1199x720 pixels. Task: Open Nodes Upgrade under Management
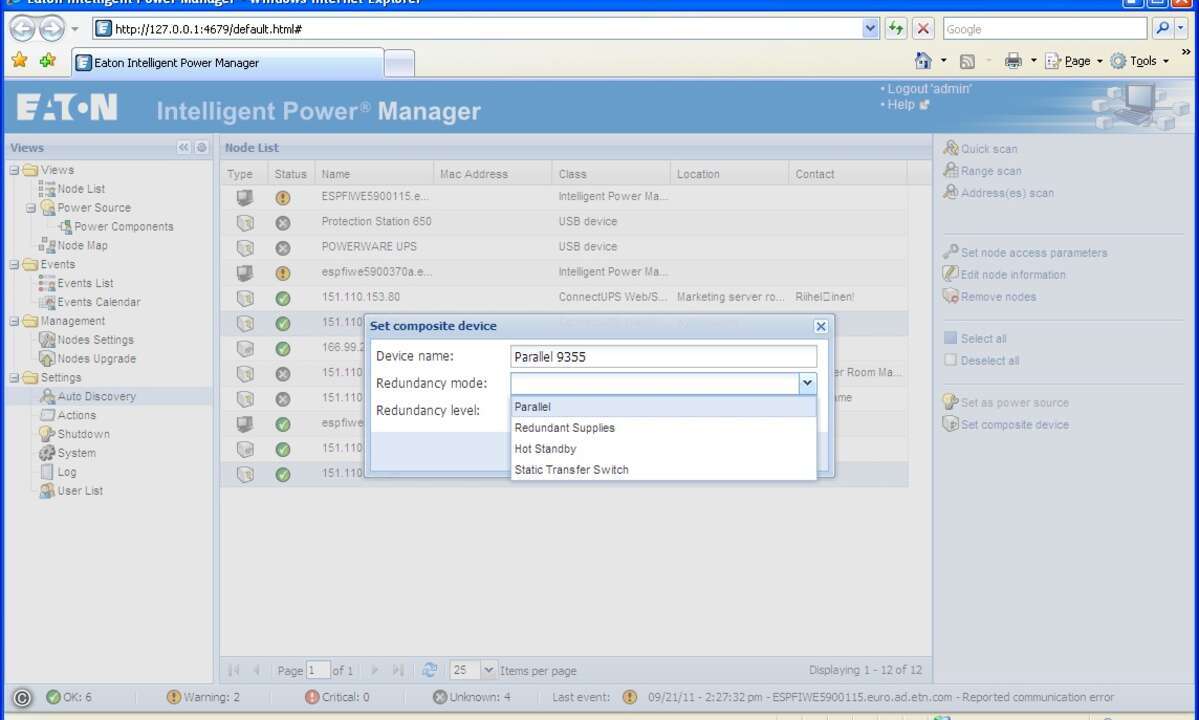click(x=96, y=358)
